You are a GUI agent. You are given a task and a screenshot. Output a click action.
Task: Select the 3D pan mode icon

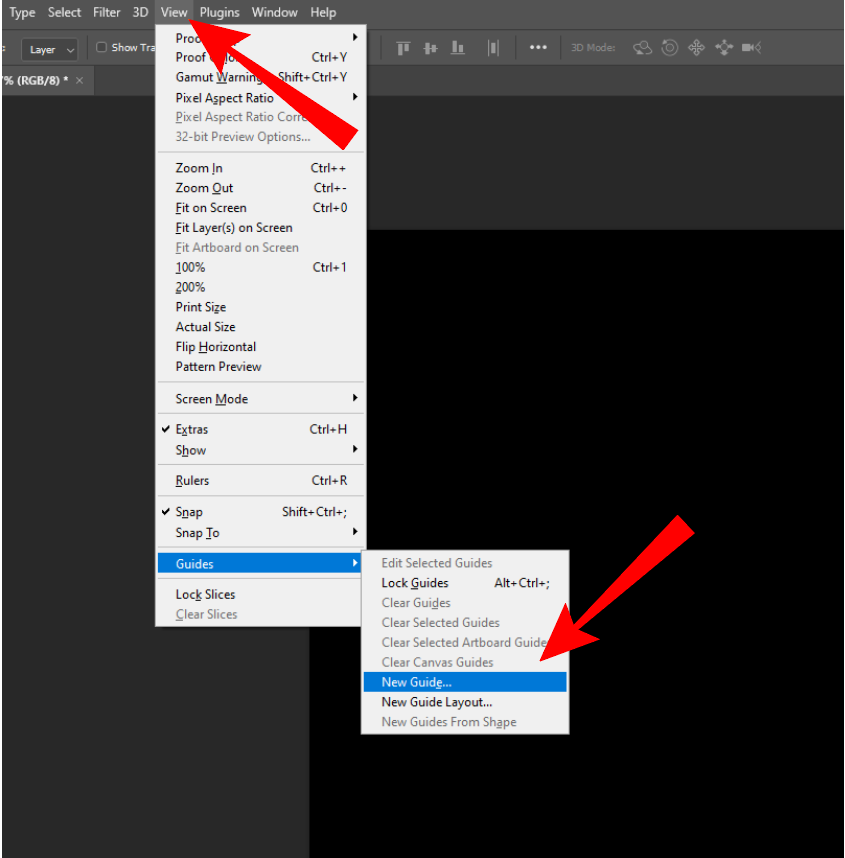click(697, 48)
